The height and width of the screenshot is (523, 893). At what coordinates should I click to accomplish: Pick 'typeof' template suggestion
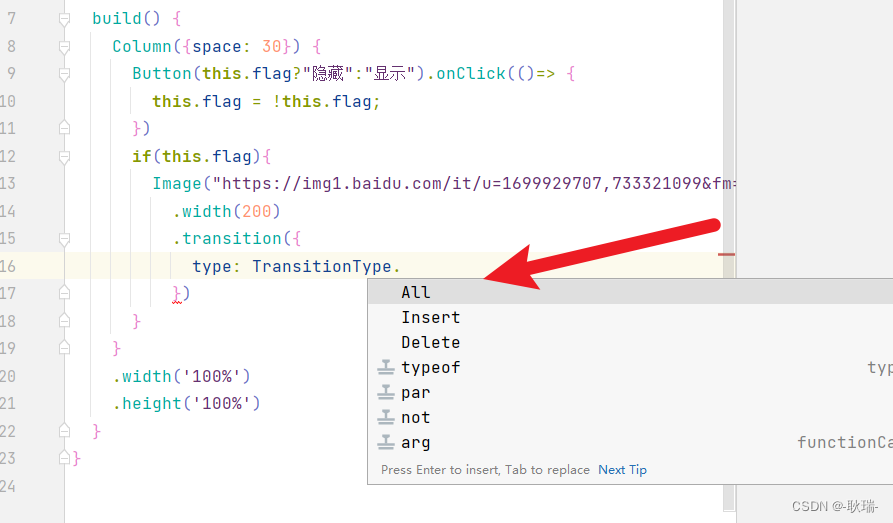[630, 367]
